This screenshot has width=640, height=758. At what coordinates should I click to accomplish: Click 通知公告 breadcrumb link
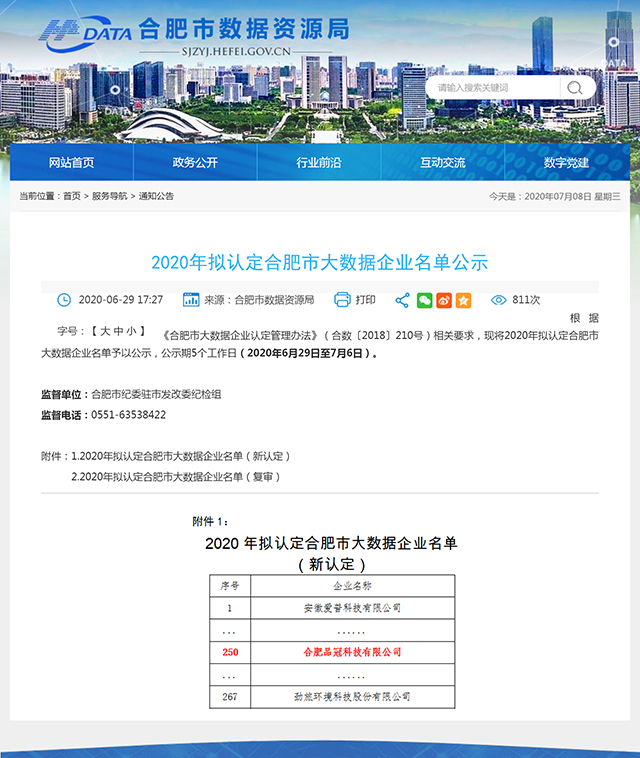point(156,196)
